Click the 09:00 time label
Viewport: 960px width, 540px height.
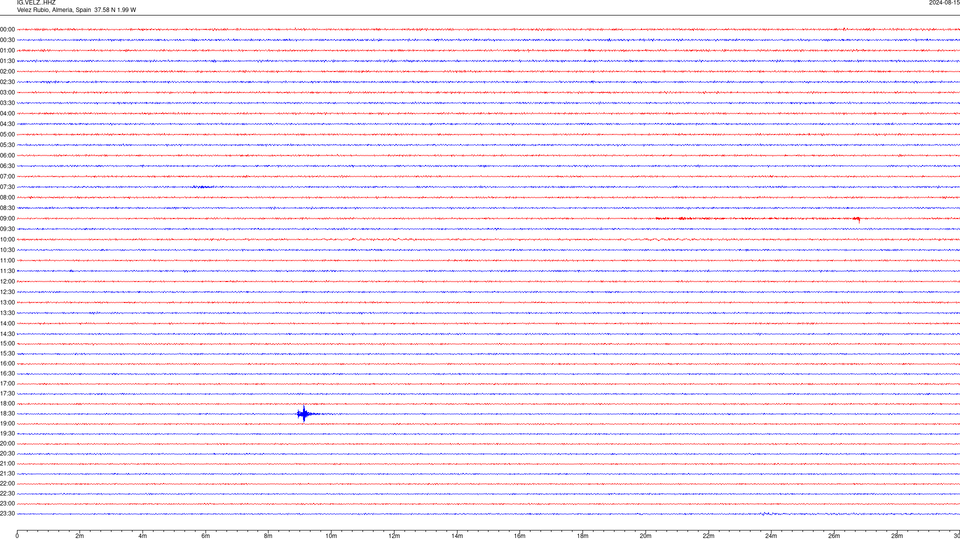7,219
